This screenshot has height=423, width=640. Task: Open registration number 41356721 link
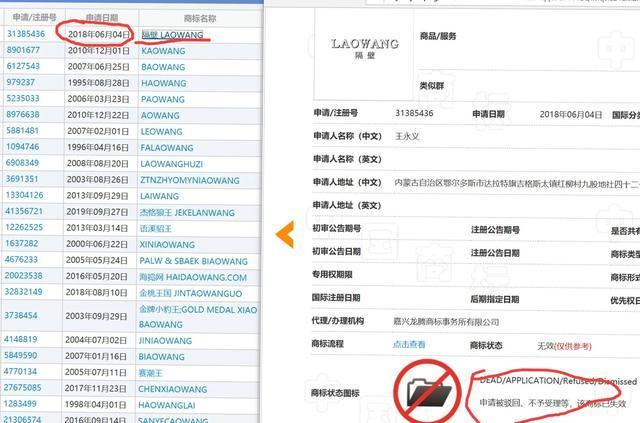(x=24, y=211)
